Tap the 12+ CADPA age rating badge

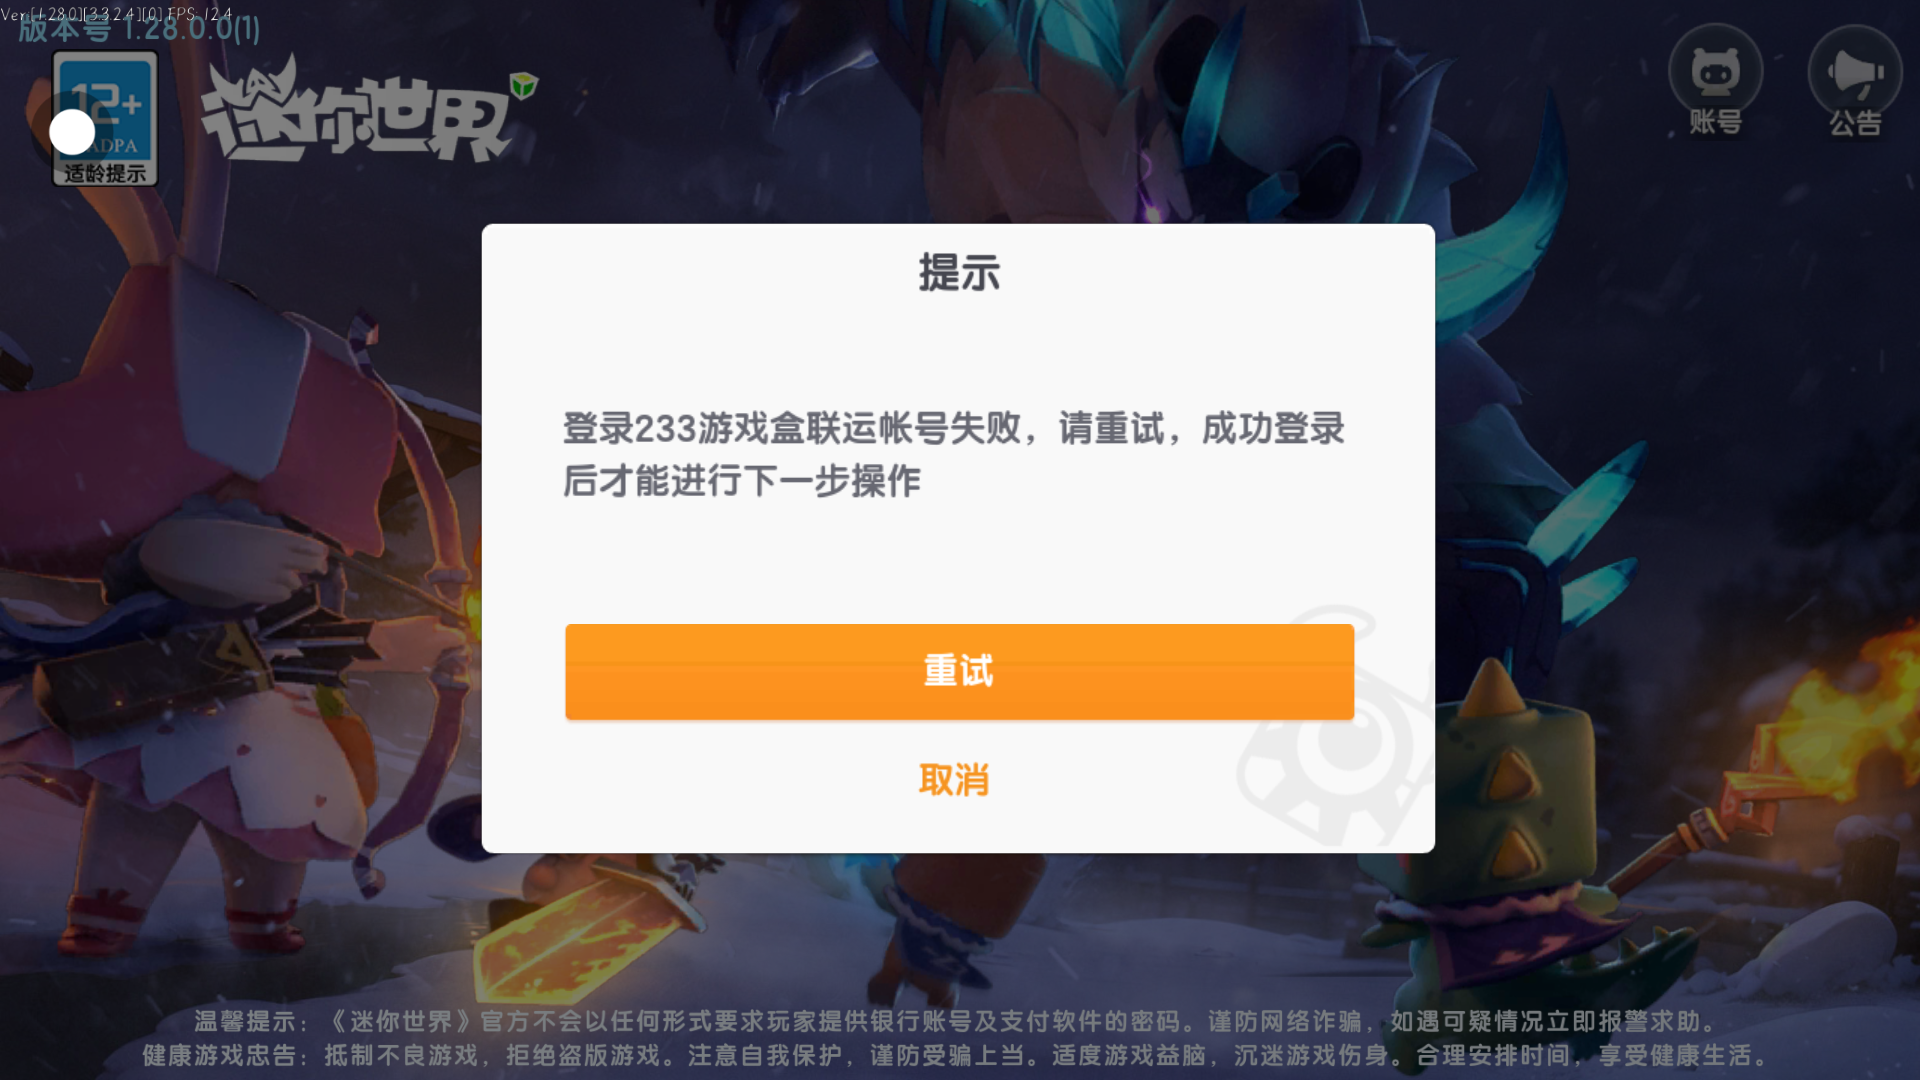tap(105, 118)
